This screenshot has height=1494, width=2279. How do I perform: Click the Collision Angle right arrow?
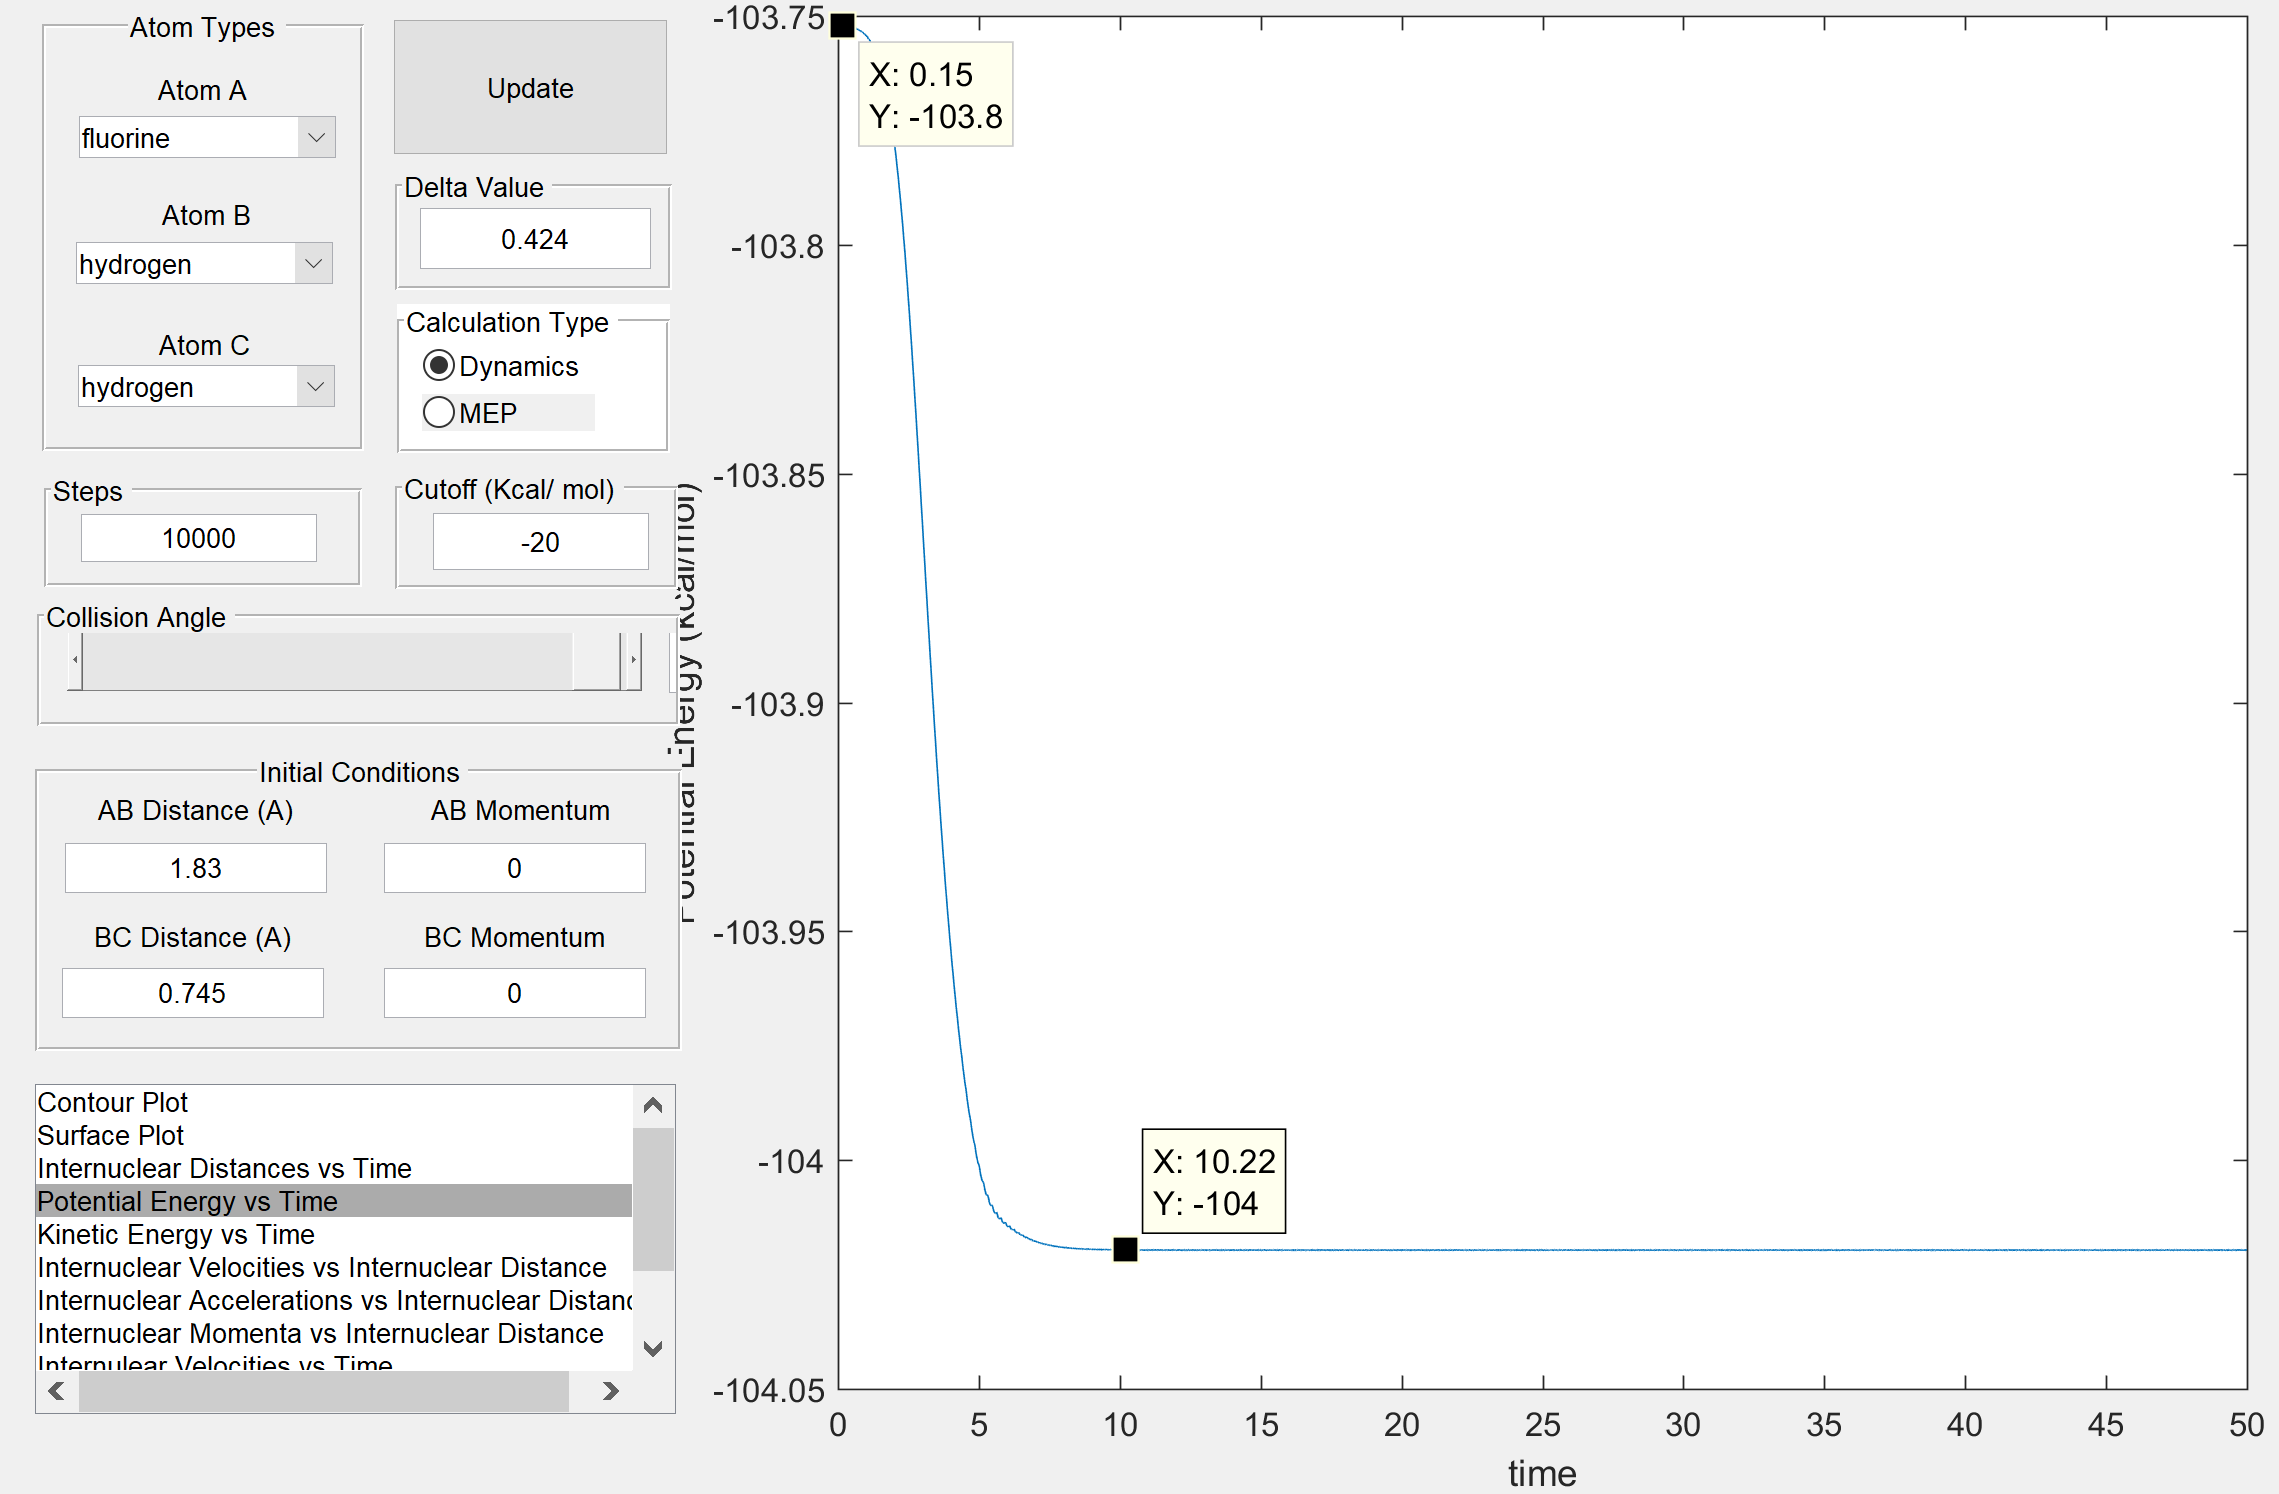tap(633, 661)
